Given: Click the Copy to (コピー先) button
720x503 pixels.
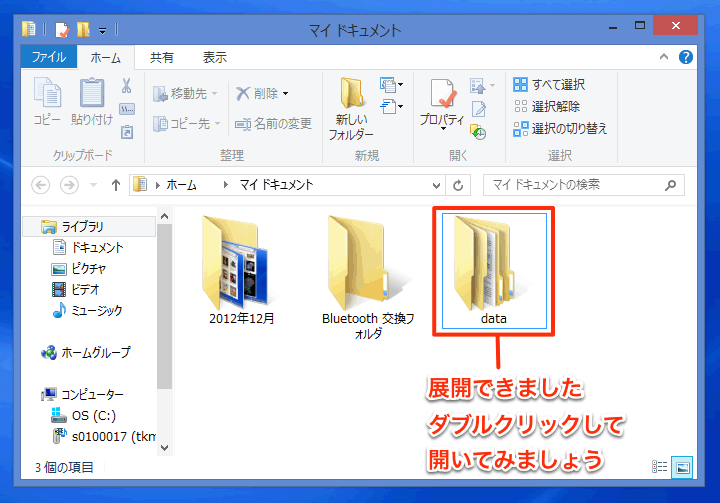Looking at the screenshot, I should [186, 124].
